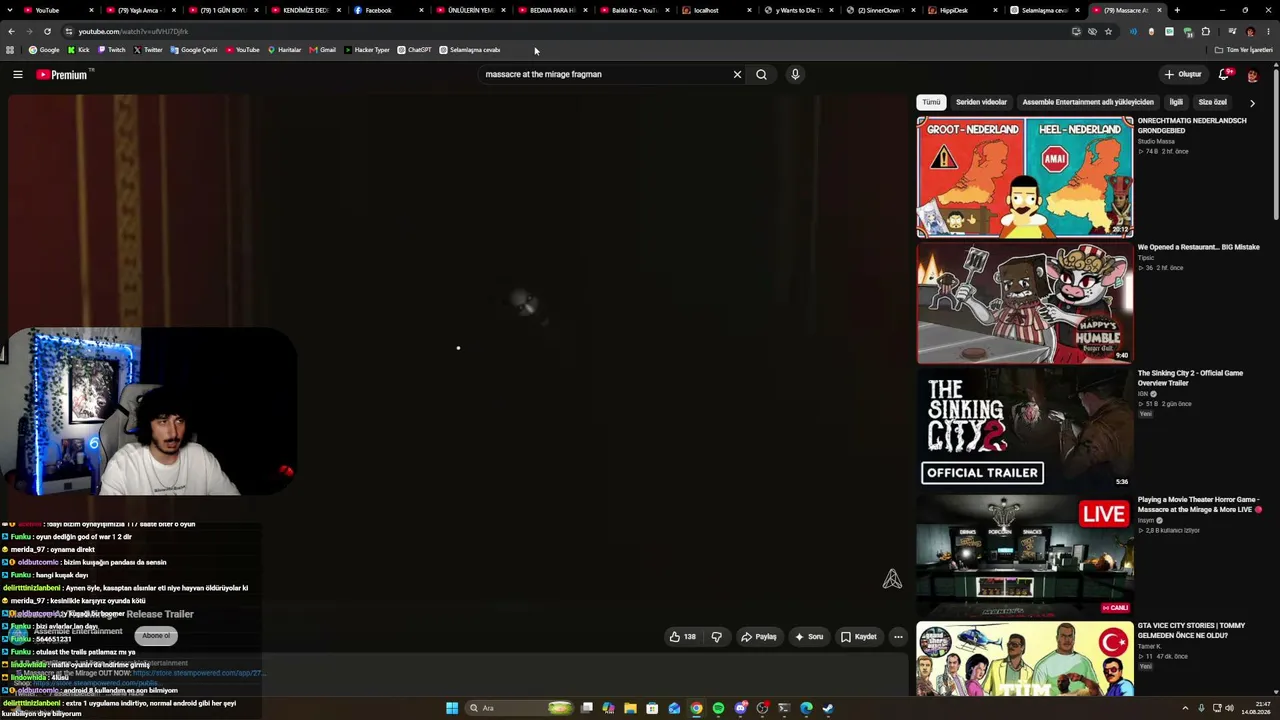Open more actions three-dot menu
Viewport: 1280px width, 720px height.
click(898, 637)
